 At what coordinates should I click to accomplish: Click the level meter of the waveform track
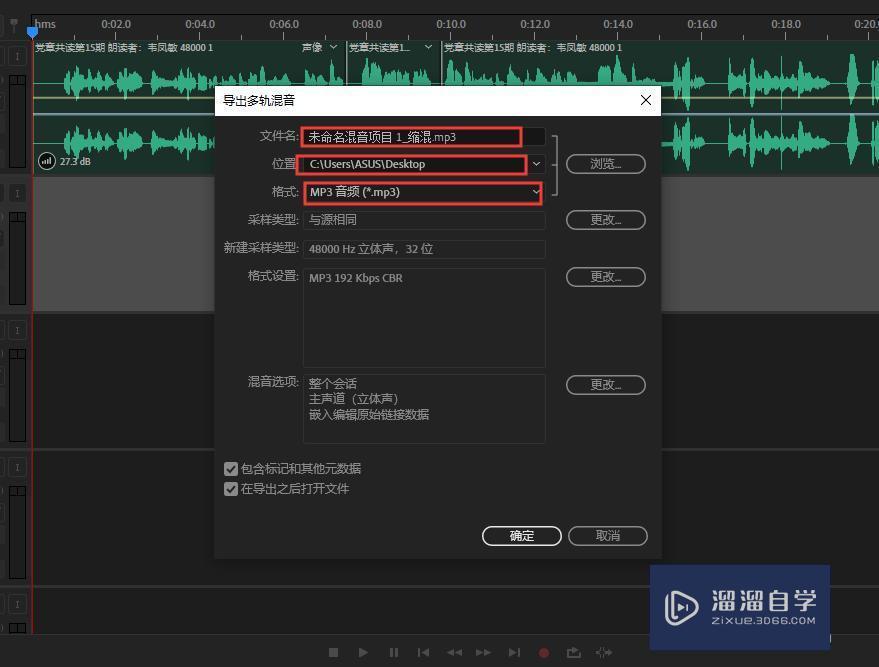tap(17, 122)
